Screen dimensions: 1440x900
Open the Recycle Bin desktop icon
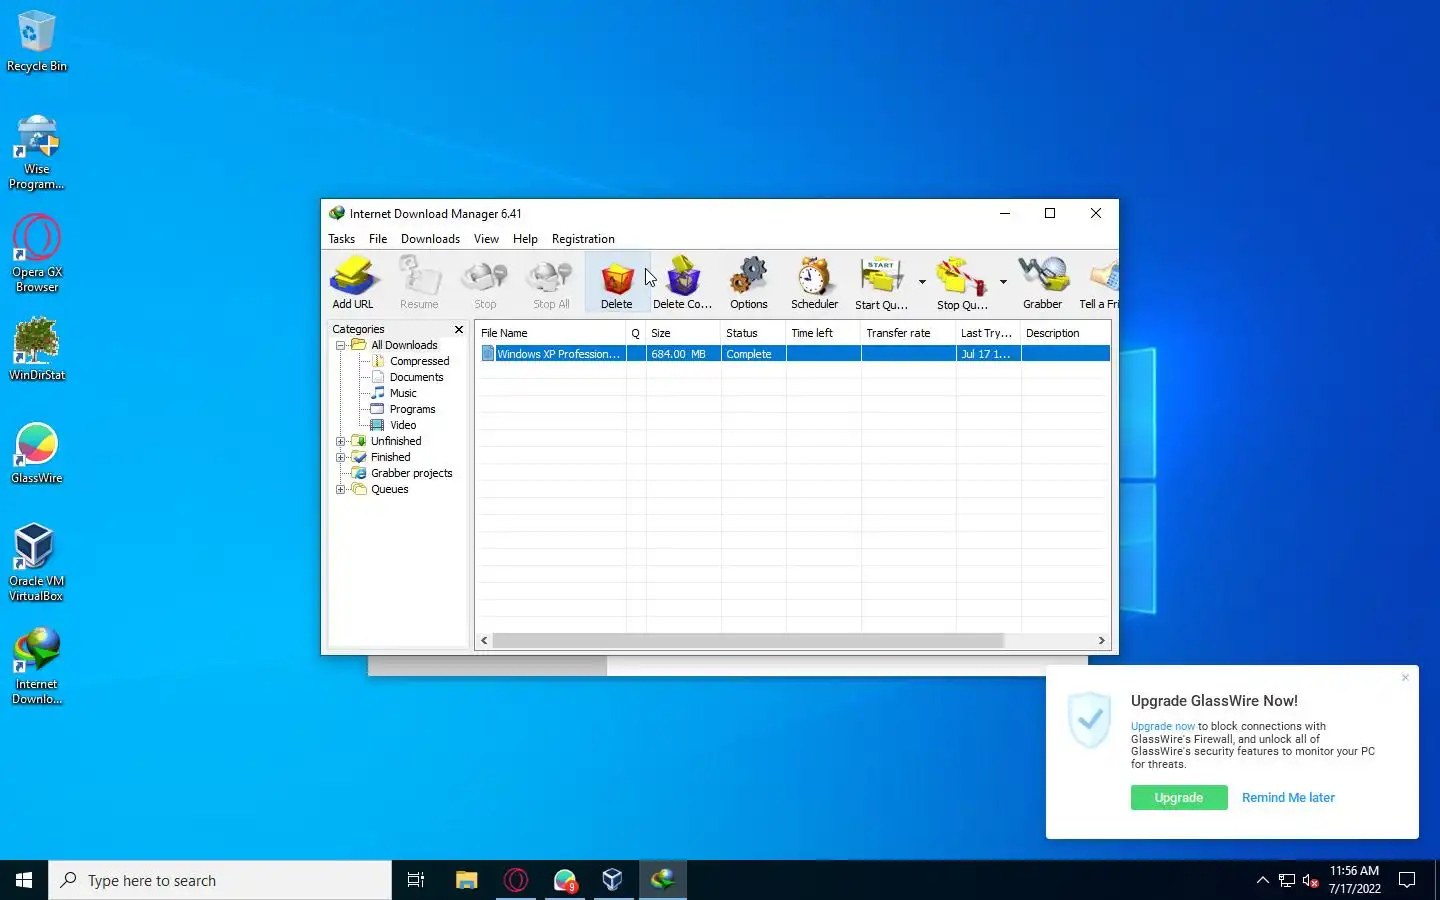[x=37, y=41]
